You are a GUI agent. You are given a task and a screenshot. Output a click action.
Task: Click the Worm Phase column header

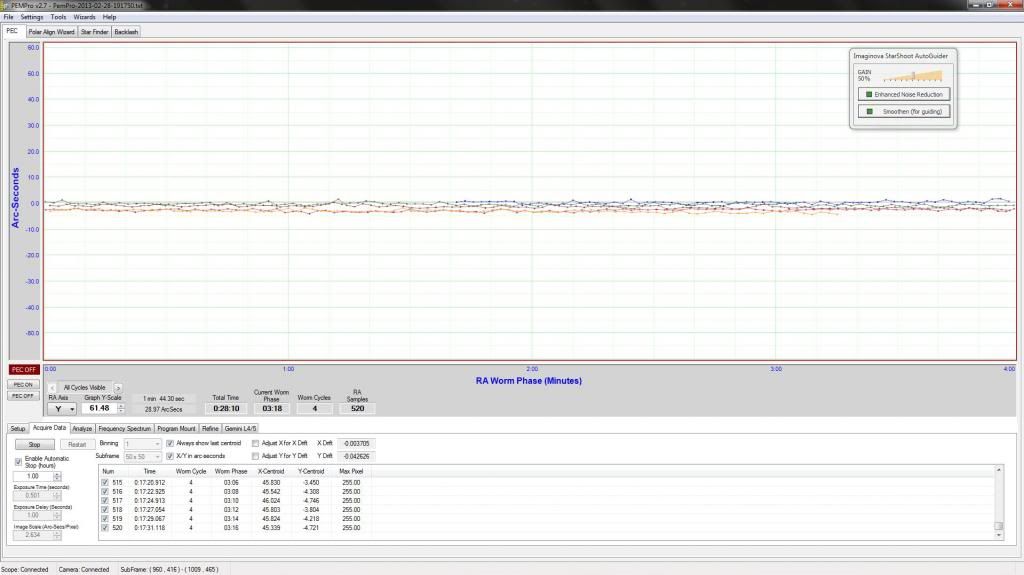pyautogui.click(x=231, y=471)
